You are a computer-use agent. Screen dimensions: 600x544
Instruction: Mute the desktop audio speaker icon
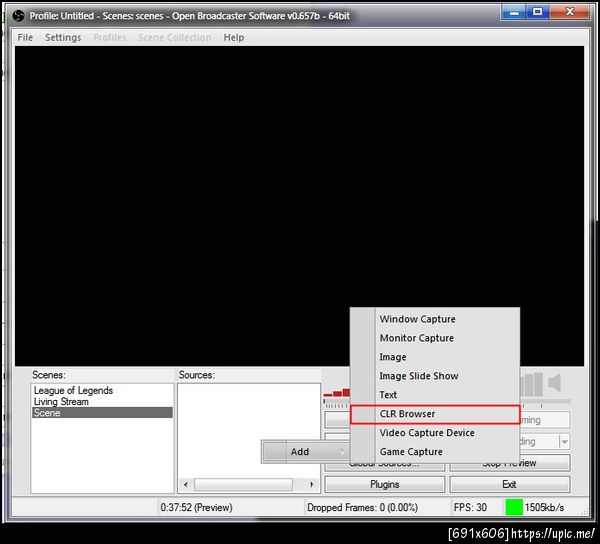click(x=554, y=383)
